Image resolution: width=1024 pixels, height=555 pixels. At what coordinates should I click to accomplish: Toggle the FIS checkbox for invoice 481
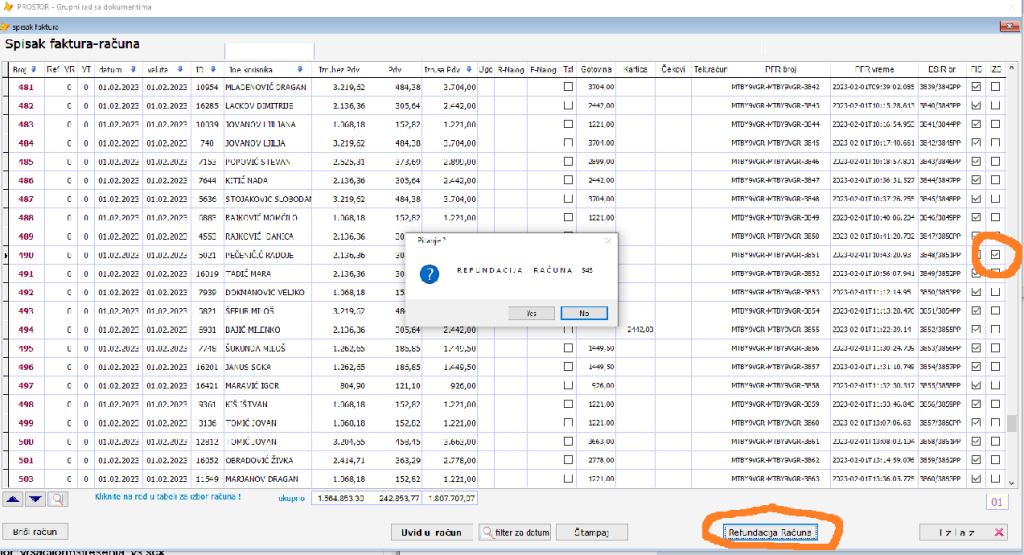[x=976, y=87]
